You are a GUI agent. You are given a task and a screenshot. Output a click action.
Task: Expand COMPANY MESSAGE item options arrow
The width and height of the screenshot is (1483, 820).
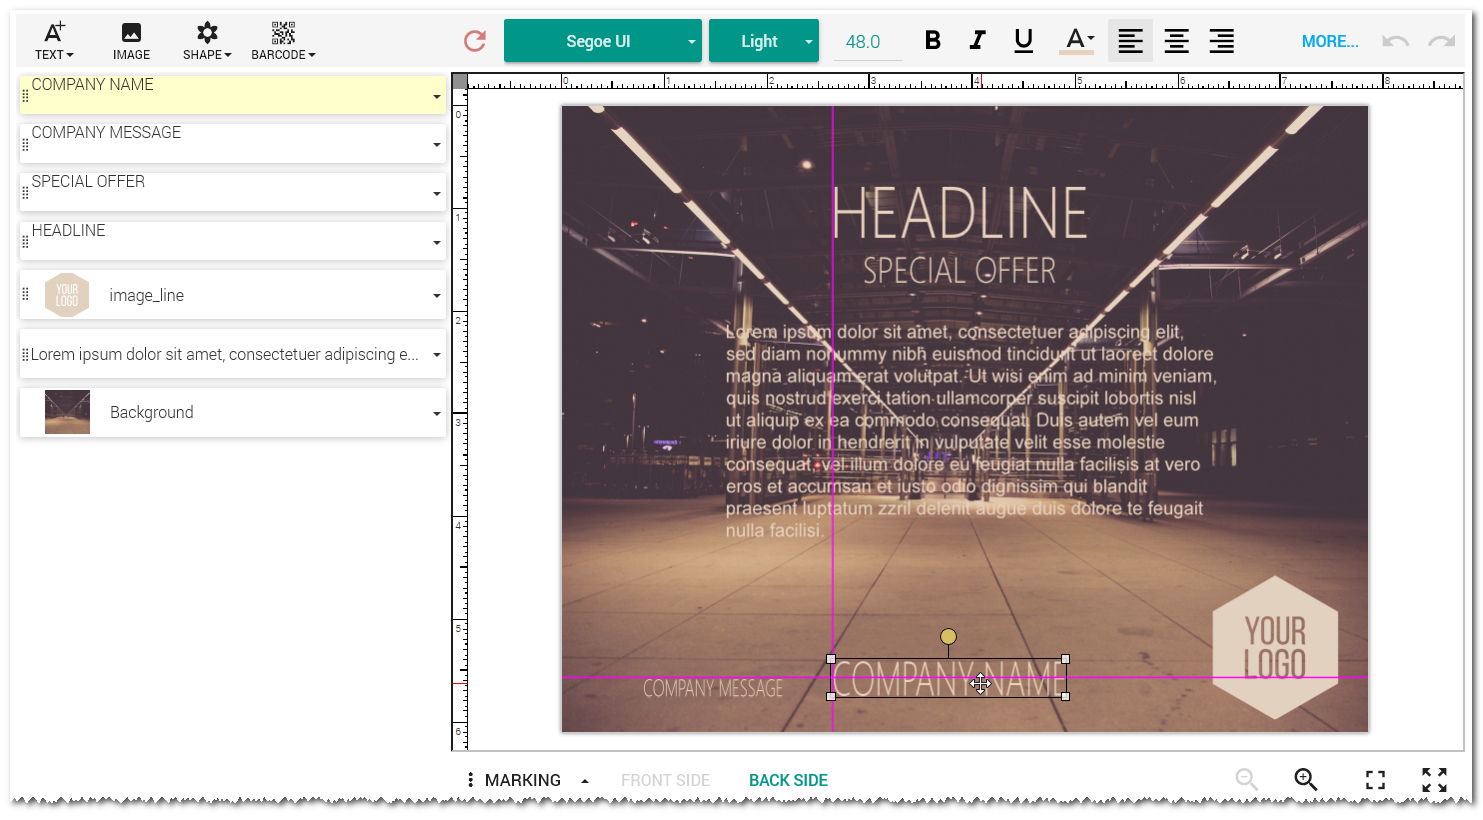[437, 145]
